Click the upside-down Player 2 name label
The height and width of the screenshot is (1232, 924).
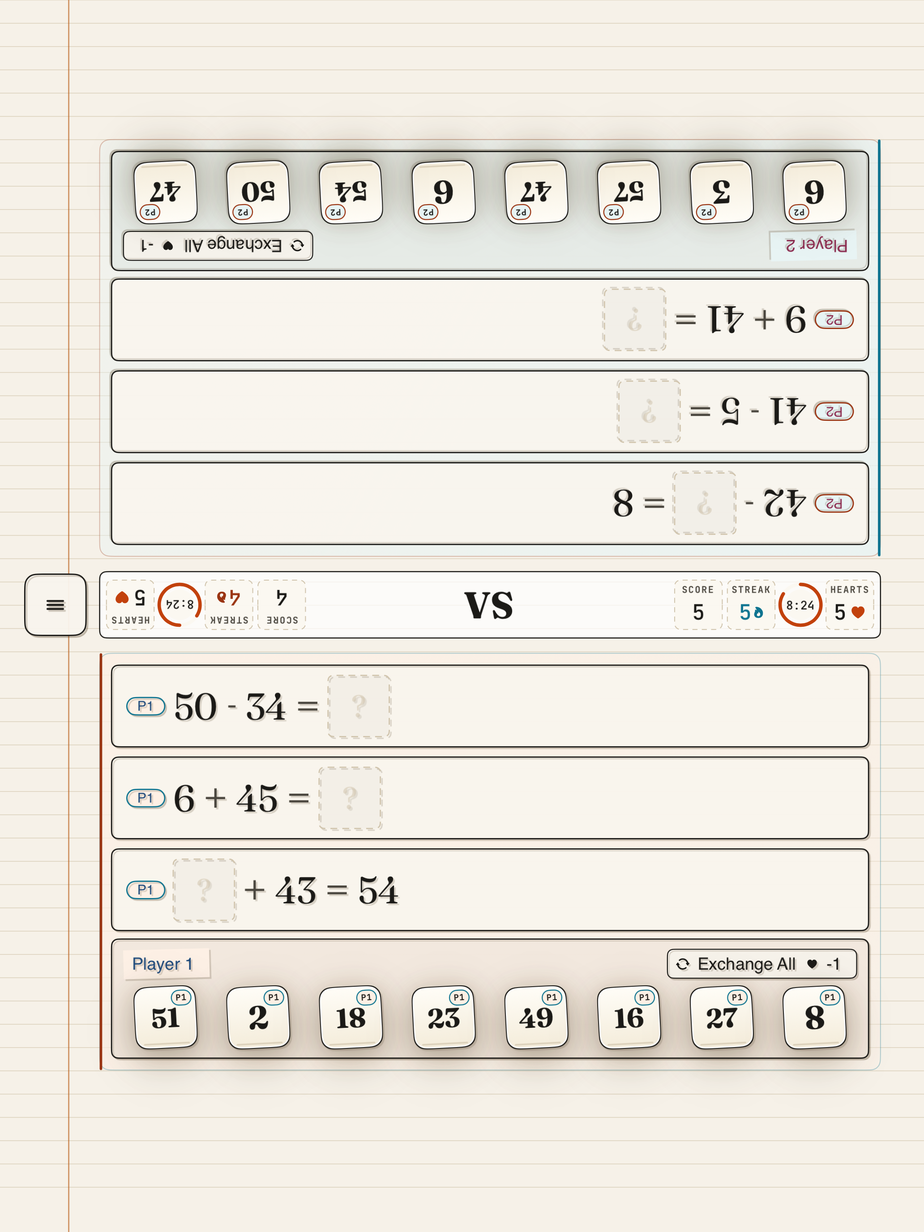(813, 245)
